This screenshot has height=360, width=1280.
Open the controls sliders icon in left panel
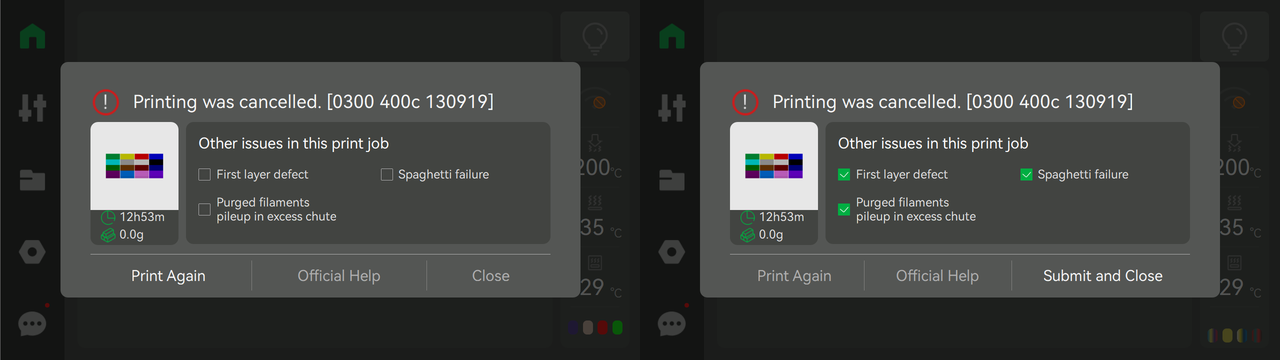[x=32, y=108]
